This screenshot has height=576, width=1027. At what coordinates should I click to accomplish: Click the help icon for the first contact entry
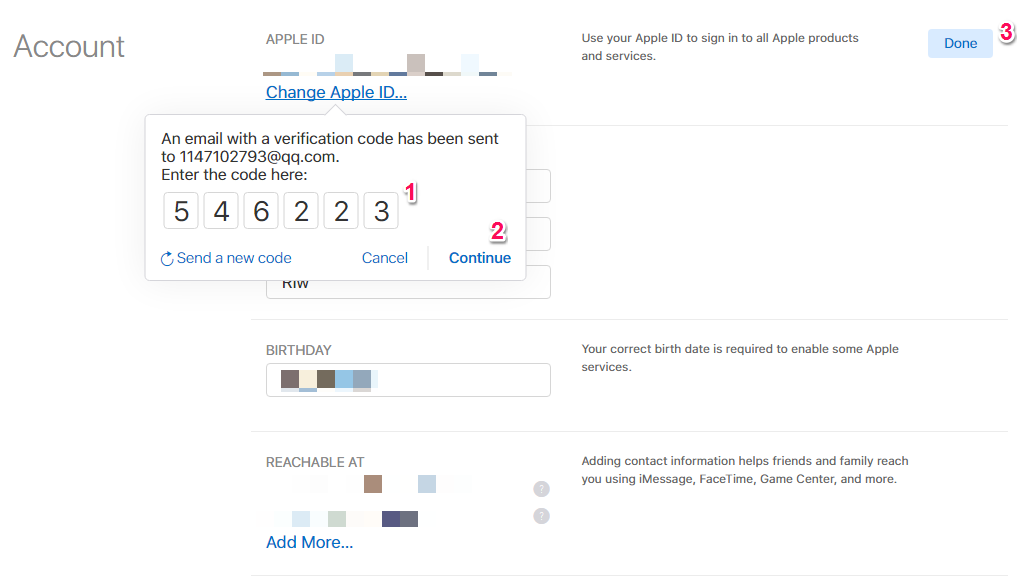541,489
